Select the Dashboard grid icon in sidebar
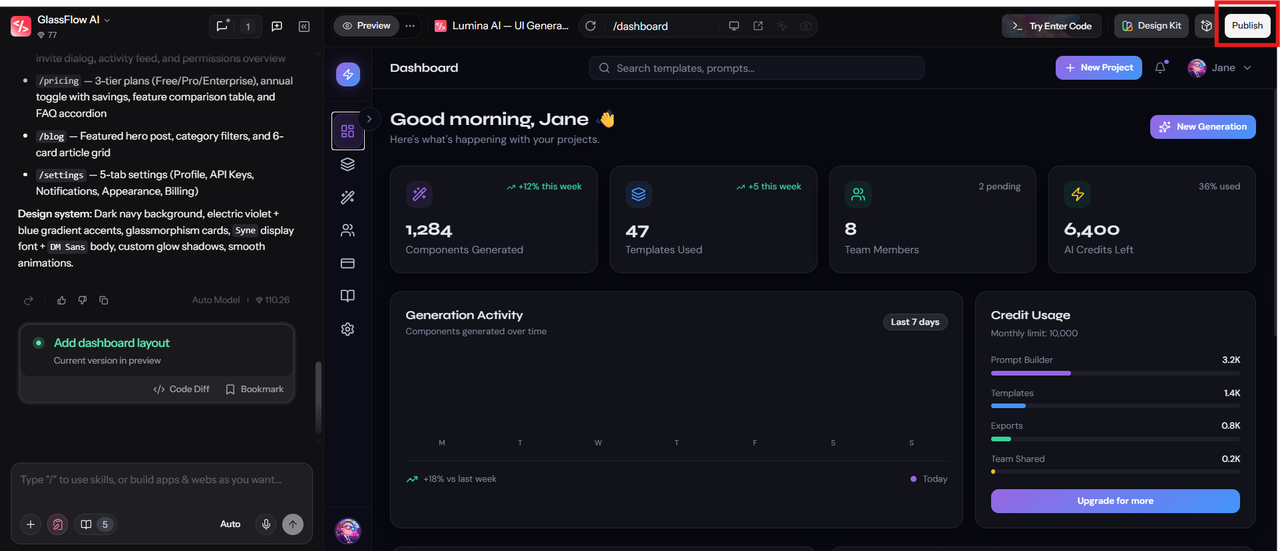This screenshot has width=1280, height=551. coord(348,131)
